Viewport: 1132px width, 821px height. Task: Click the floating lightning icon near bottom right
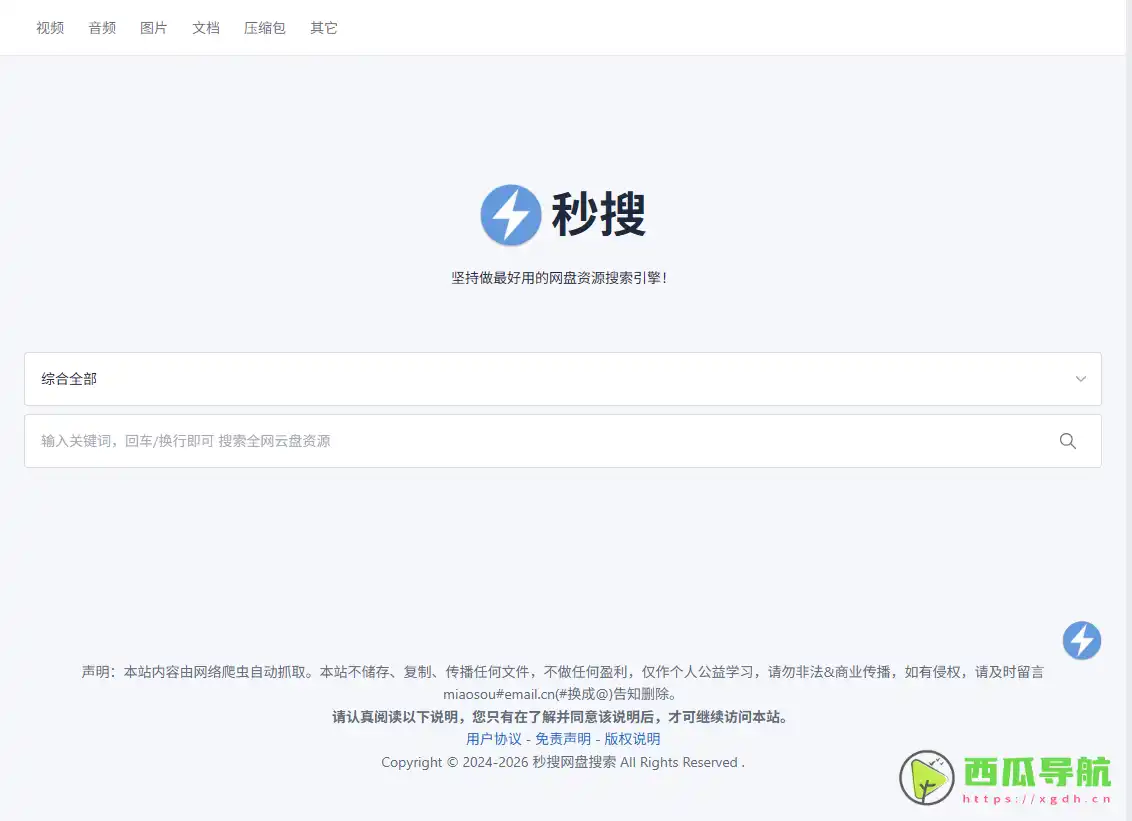click(1081, 642)
